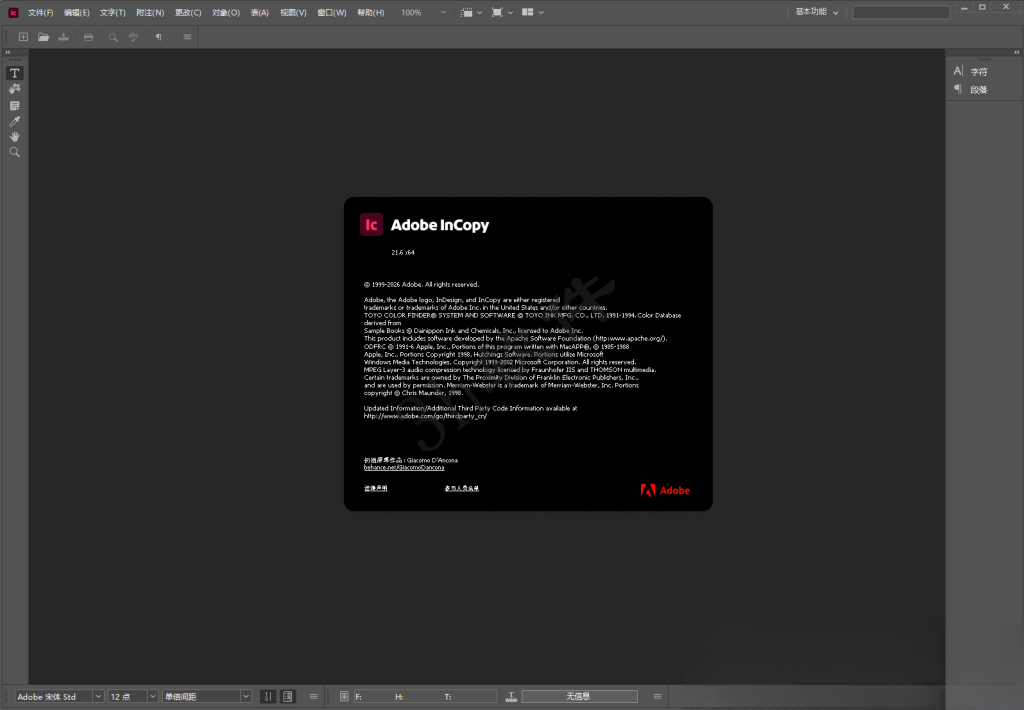Open the 段落 paragraph panel
Screen dimensions: 1024x710
pyautogui.click(x=970, y=89)
